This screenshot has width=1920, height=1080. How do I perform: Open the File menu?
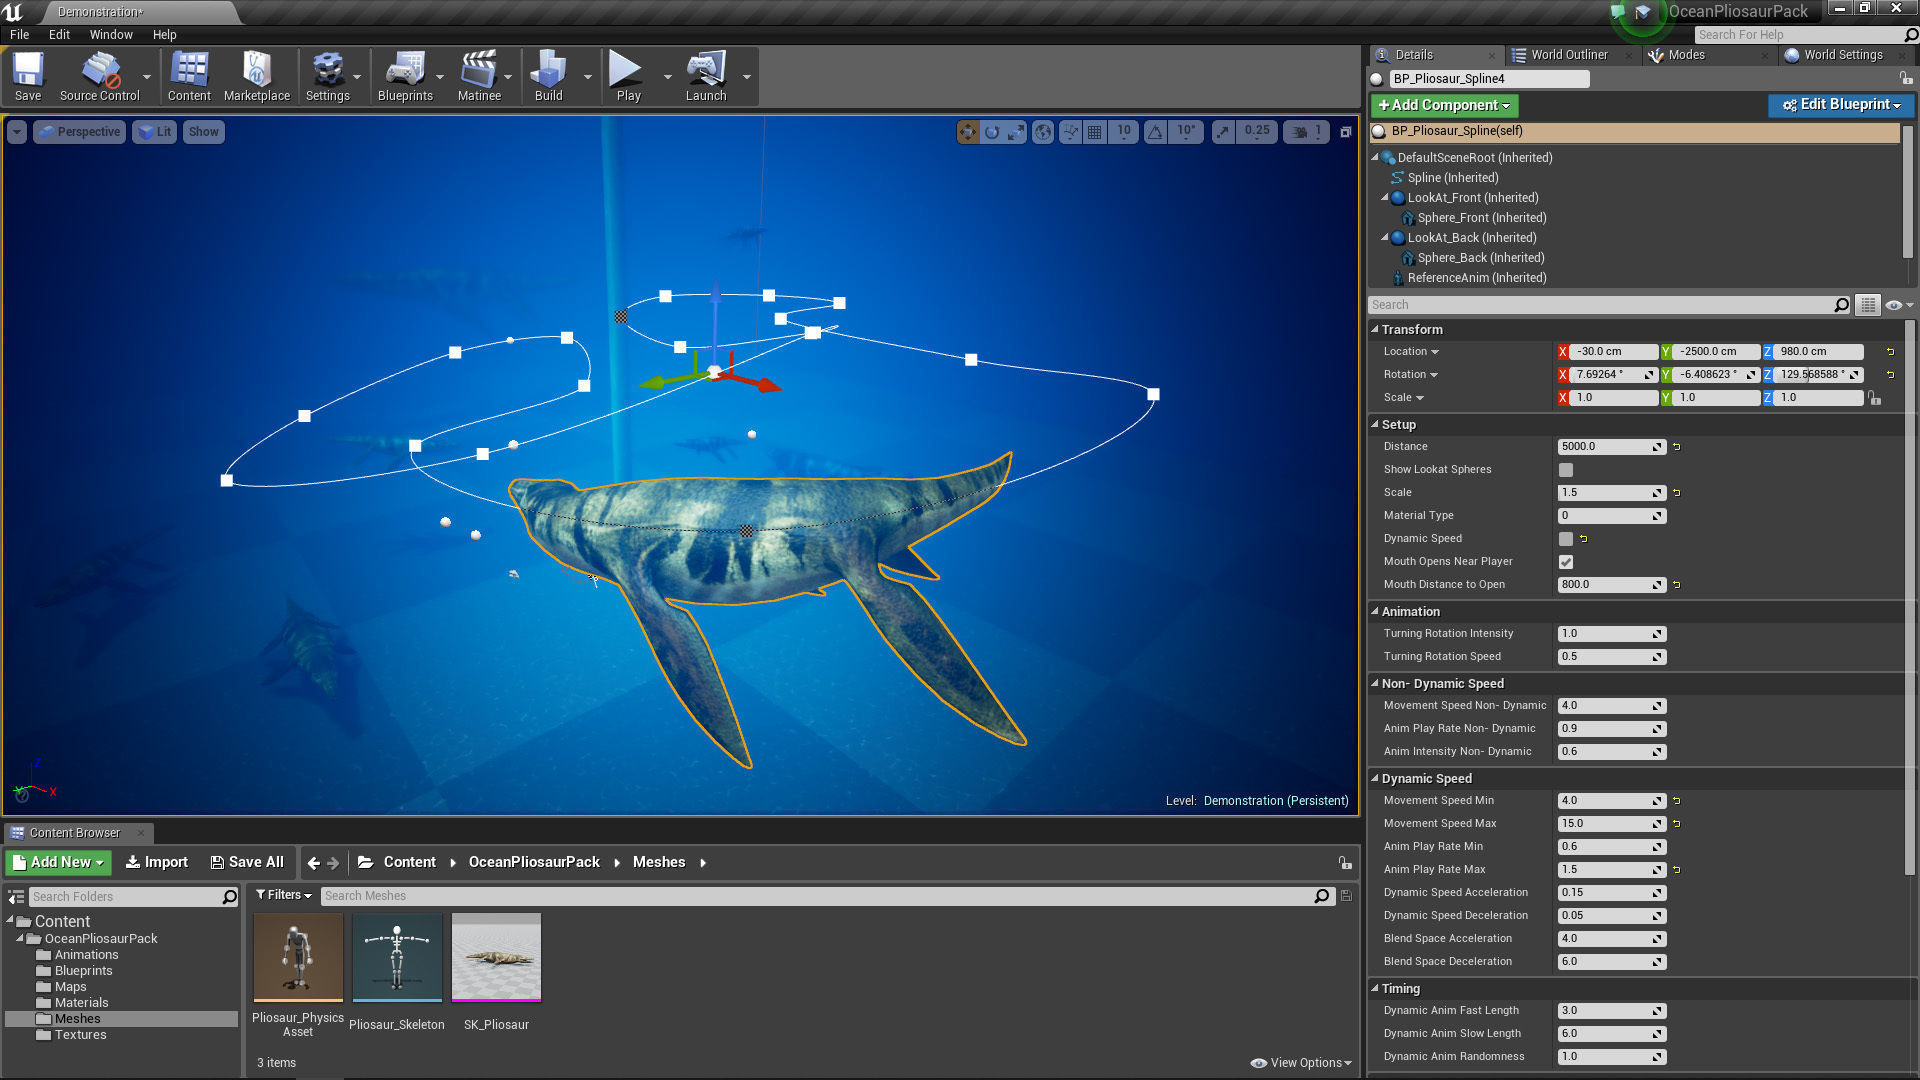19,34
